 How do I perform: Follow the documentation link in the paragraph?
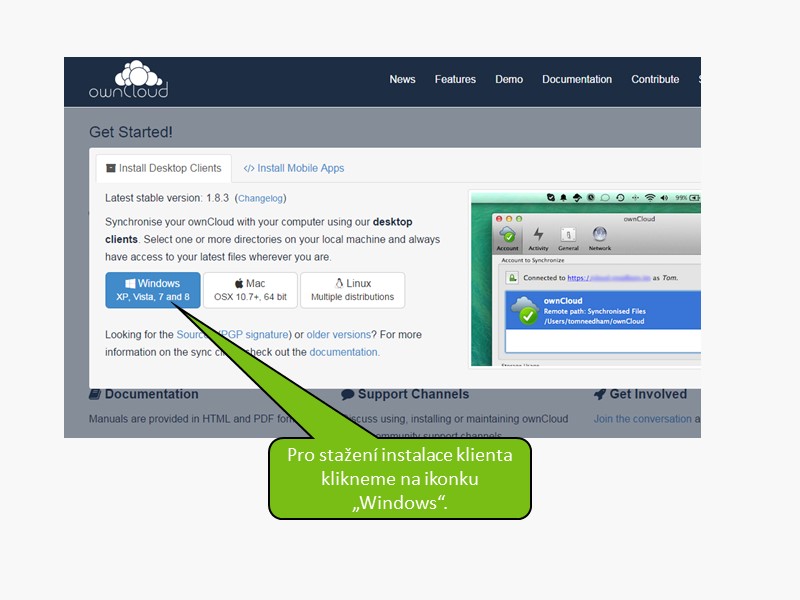tap(343, 352)
